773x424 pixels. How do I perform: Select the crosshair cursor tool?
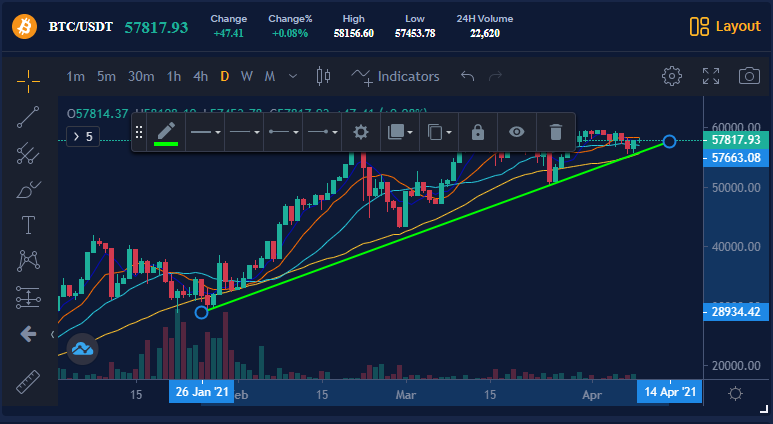28,80
